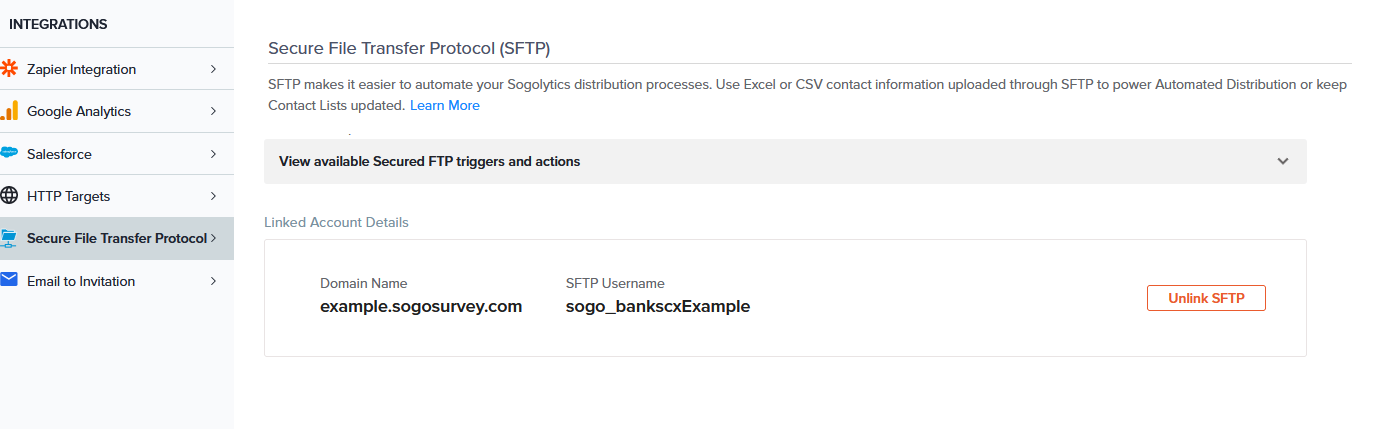Image resolution: width=1393 pixels, height=429 pixels.
Task: Expand the Secured FTP triggers dropdown arrow
Action: (1283, 161)
